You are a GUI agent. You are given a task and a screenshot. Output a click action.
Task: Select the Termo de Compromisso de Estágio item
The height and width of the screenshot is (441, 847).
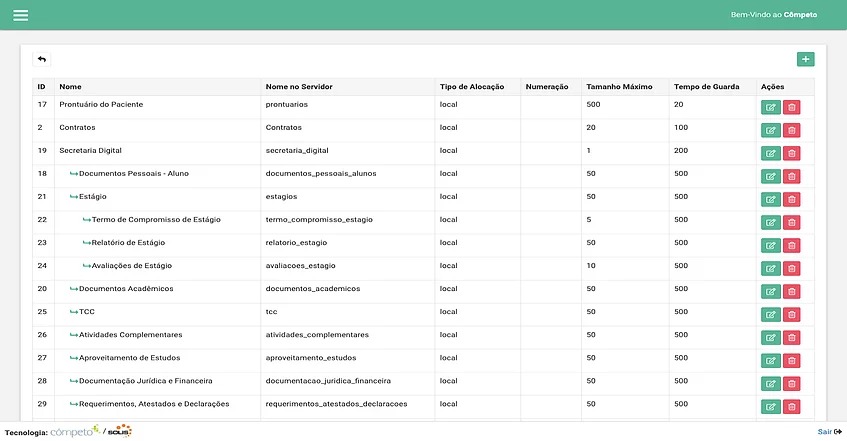click(155, 219)
